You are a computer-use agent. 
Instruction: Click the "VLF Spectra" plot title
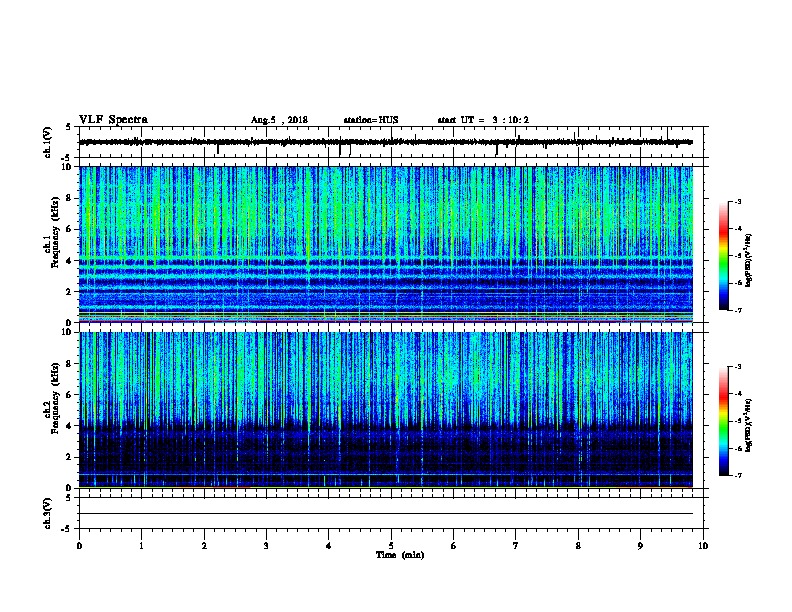113,120
